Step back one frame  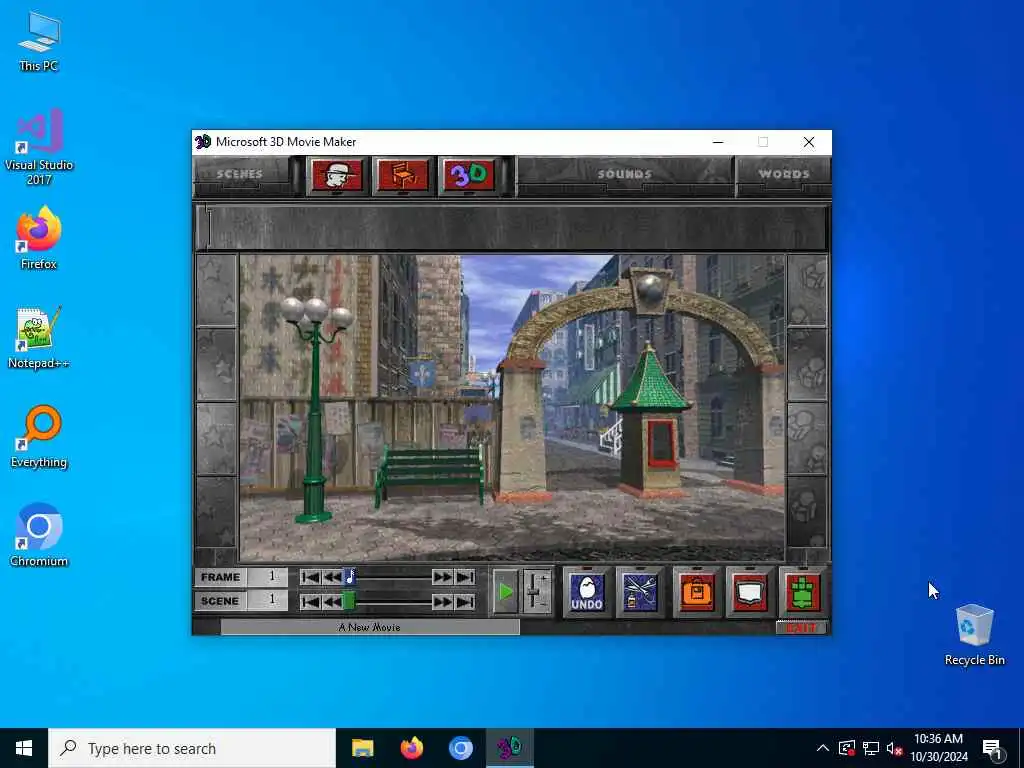(x=332, y=577)
